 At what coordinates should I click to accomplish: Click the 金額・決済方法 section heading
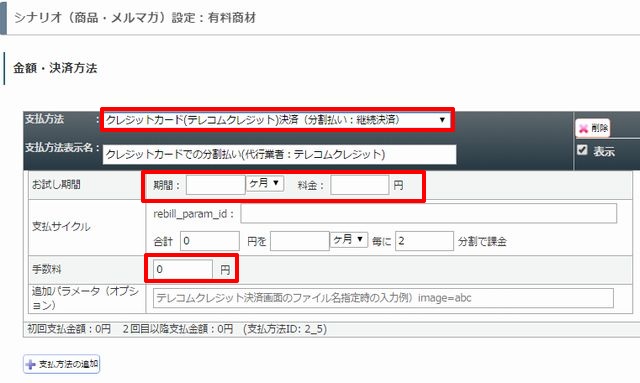[x=55, y=68]
